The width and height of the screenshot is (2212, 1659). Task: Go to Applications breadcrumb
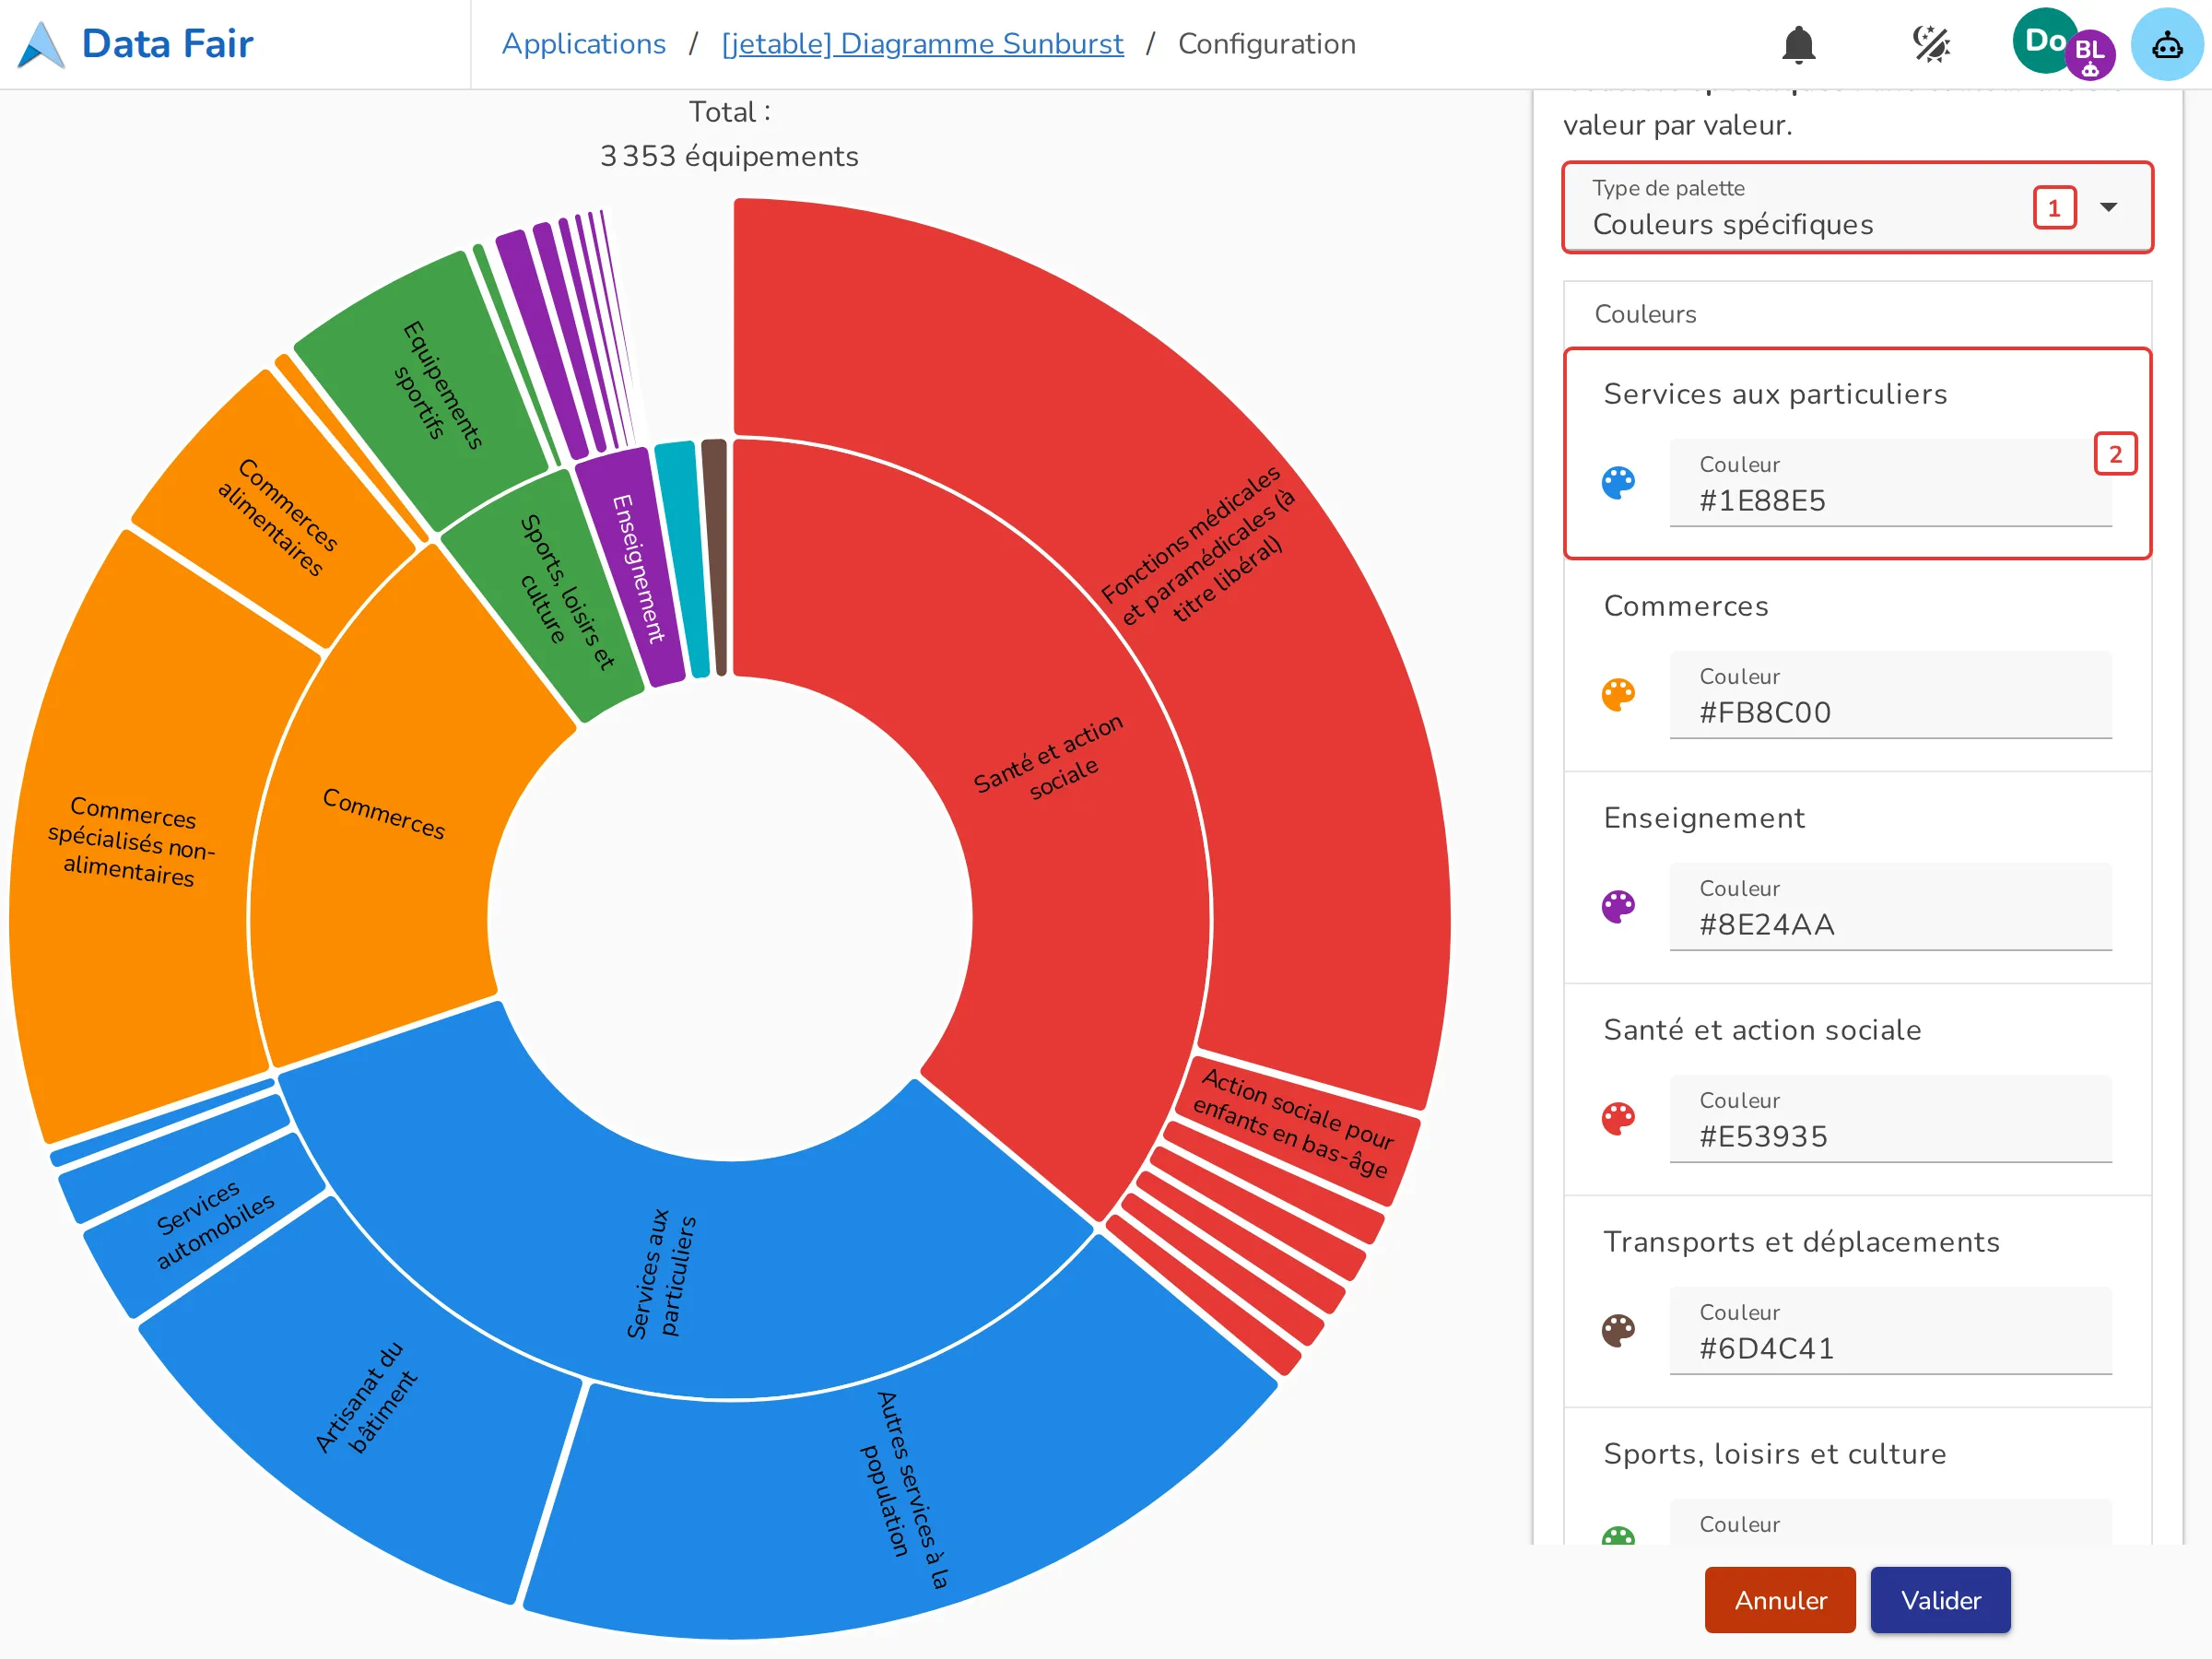[x=584, y=44]
